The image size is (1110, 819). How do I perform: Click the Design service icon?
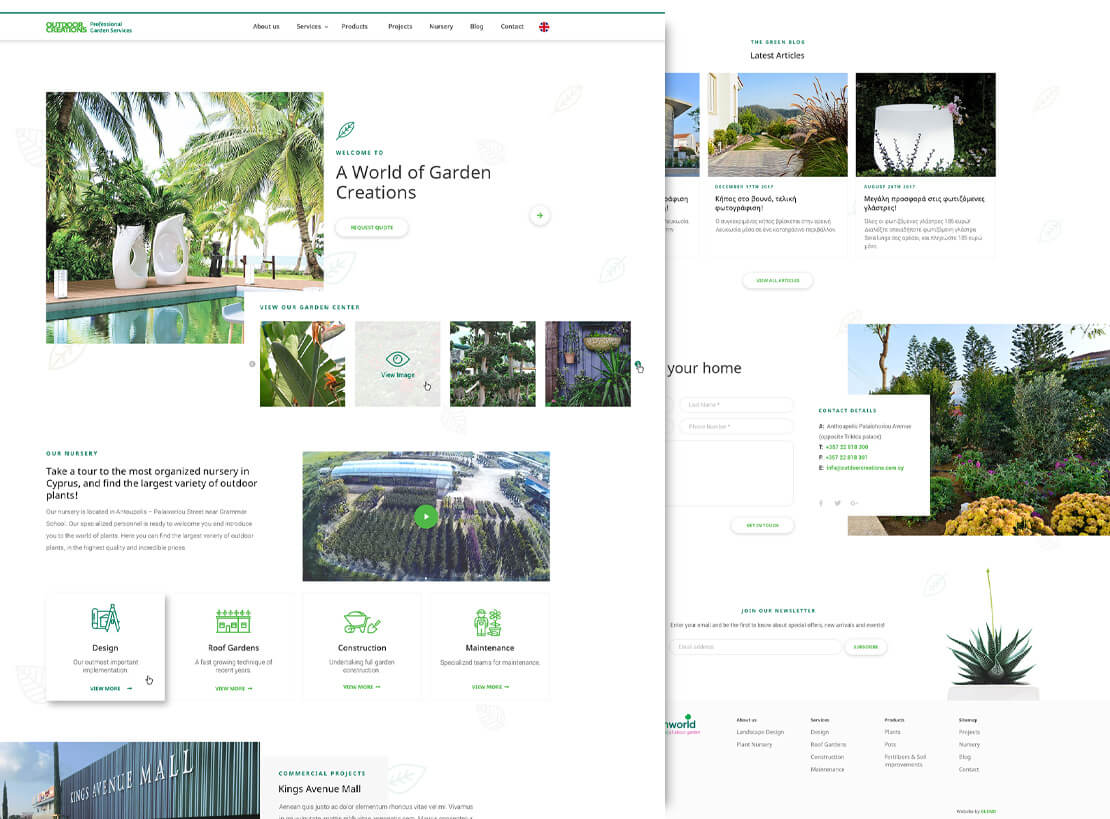(x=105, y=619)
